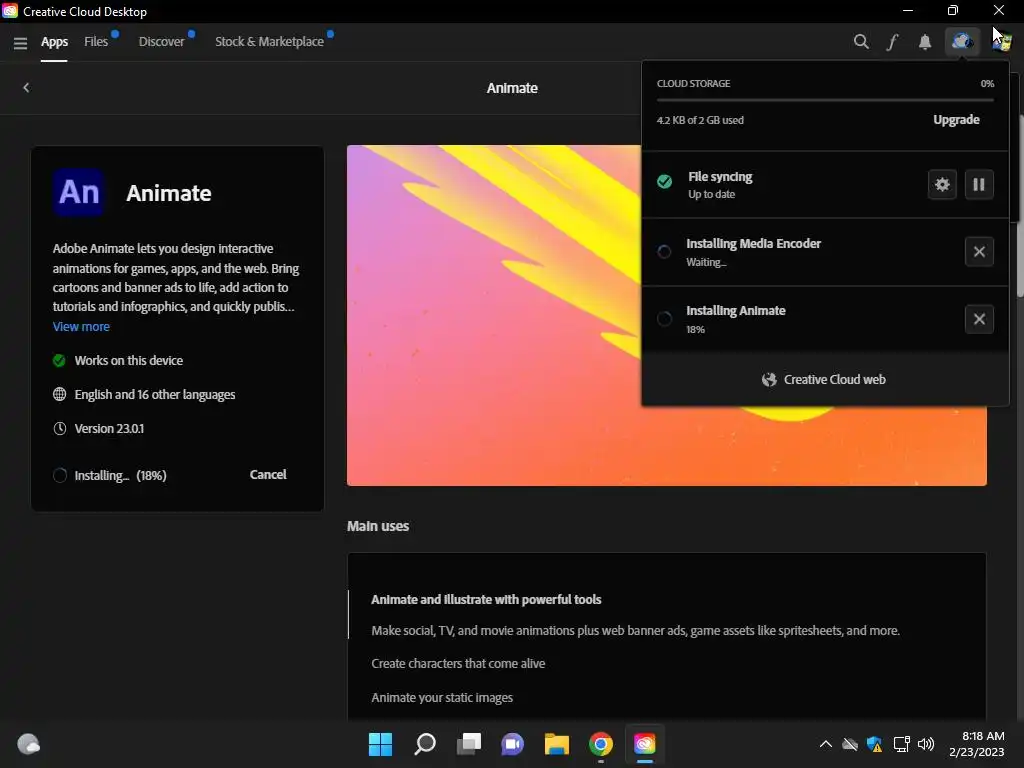
Task: Open File Explorer from taskbar
Action: [x=557, y=744]
